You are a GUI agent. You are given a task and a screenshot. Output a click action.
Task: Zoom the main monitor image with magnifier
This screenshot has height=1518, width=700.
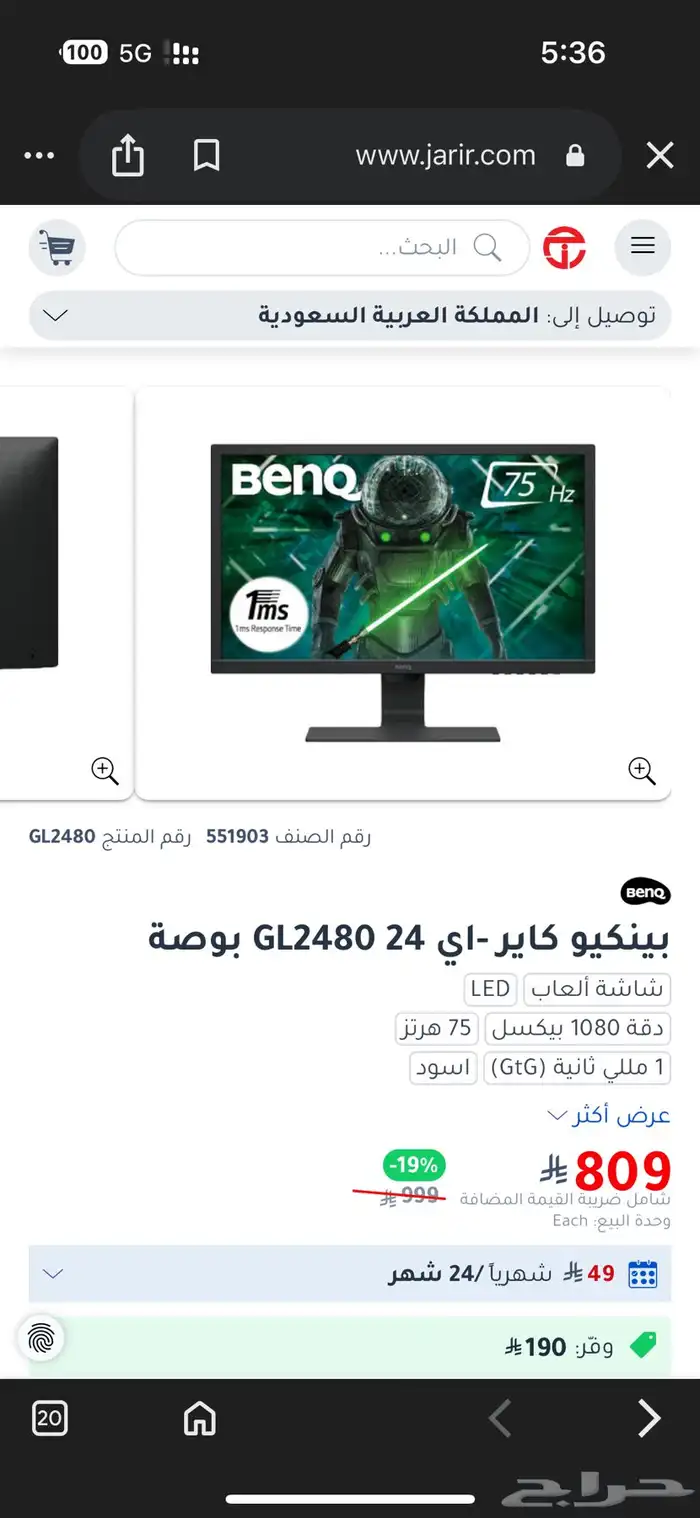pyautogui.click(x=641, y=770)
